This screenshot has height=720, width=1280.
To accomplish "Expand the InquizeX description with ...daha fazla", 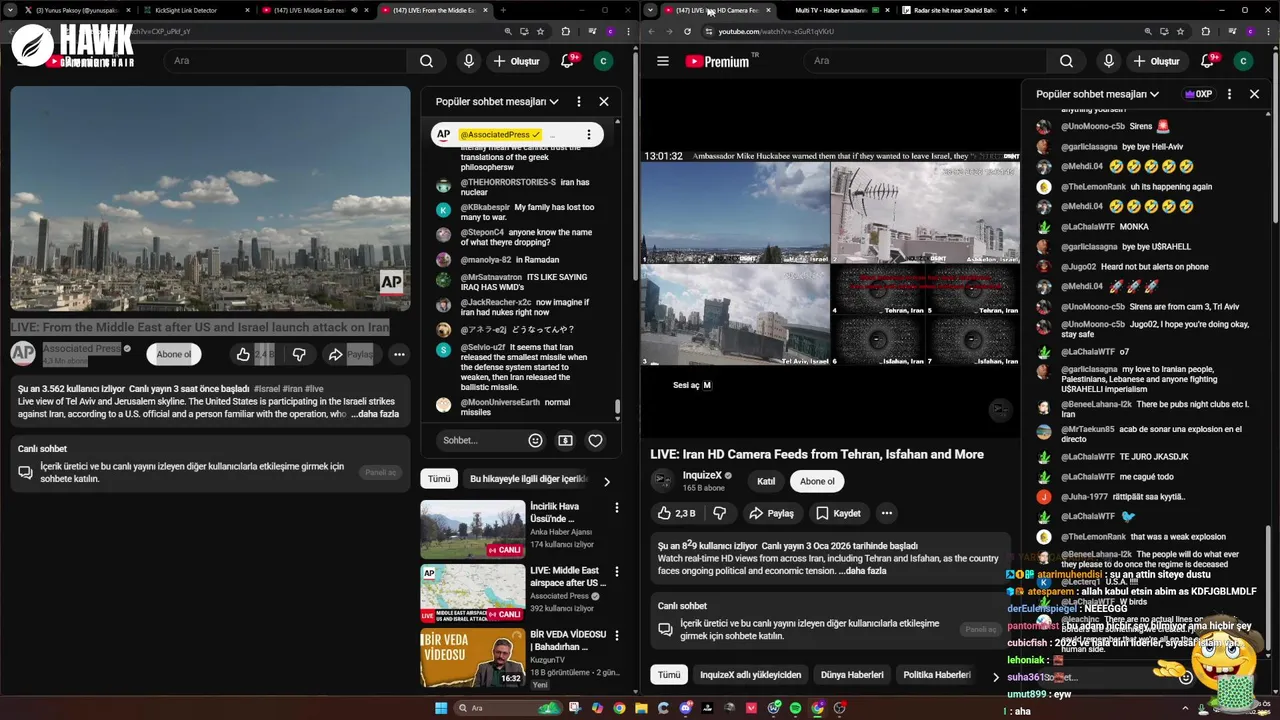I will click(x=862, y=571).
